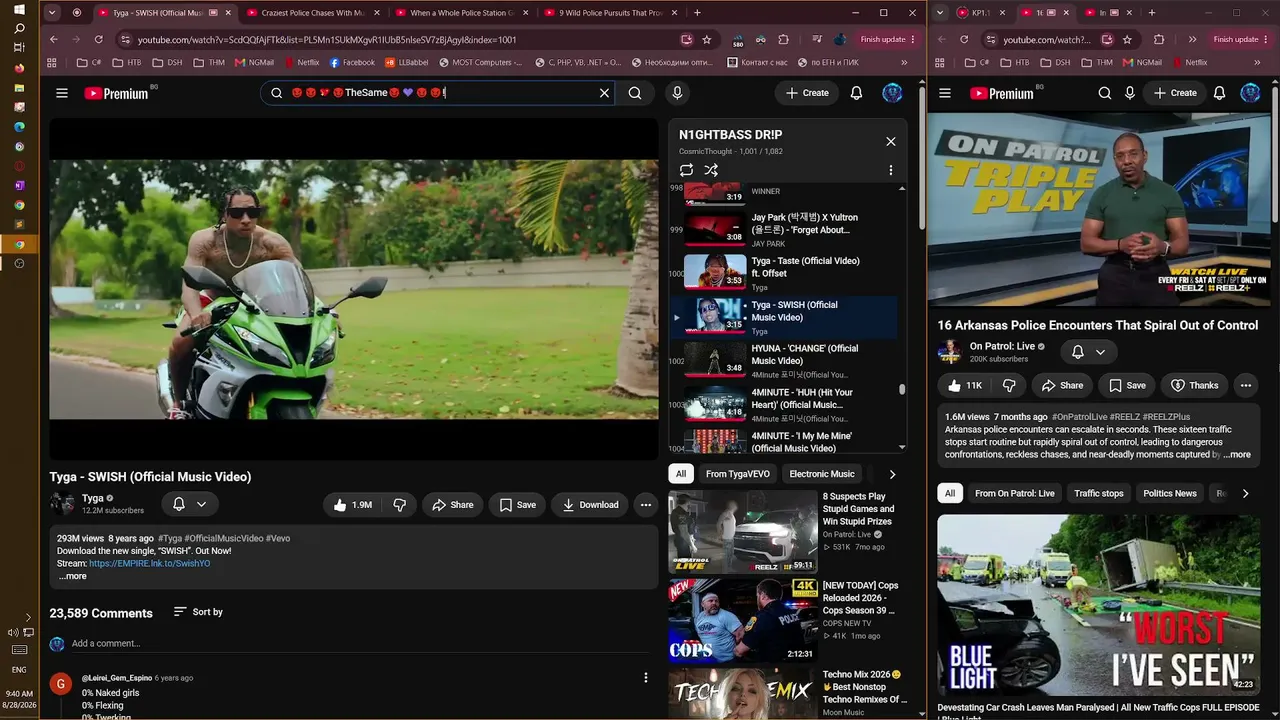Click the voice search microphone in left window
This screenshot has width=1280, height=720.
pos(677,93)
